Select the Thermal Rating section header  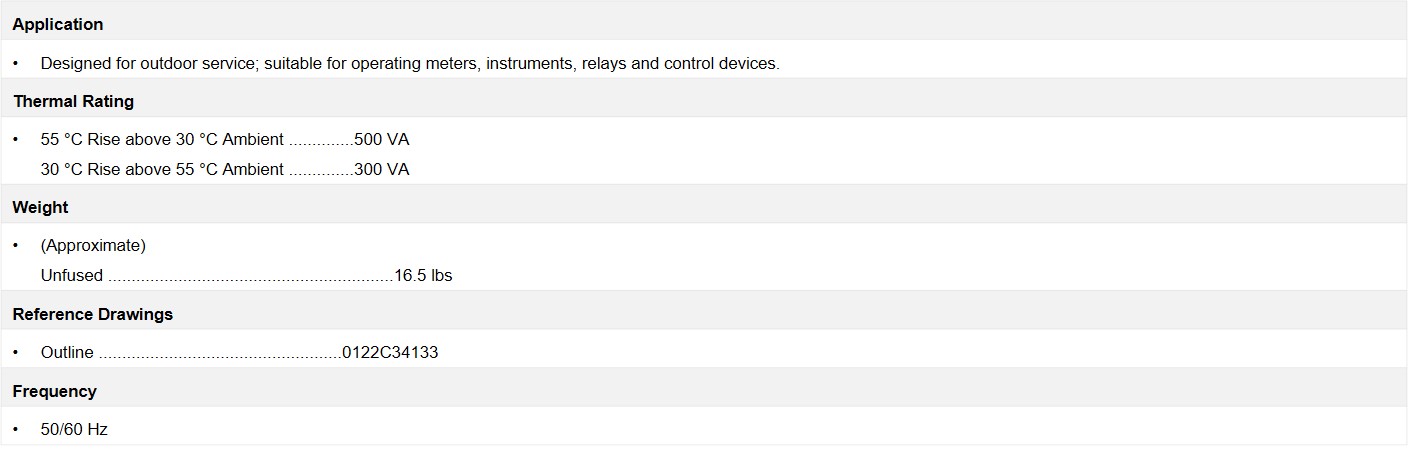(73, 101)
